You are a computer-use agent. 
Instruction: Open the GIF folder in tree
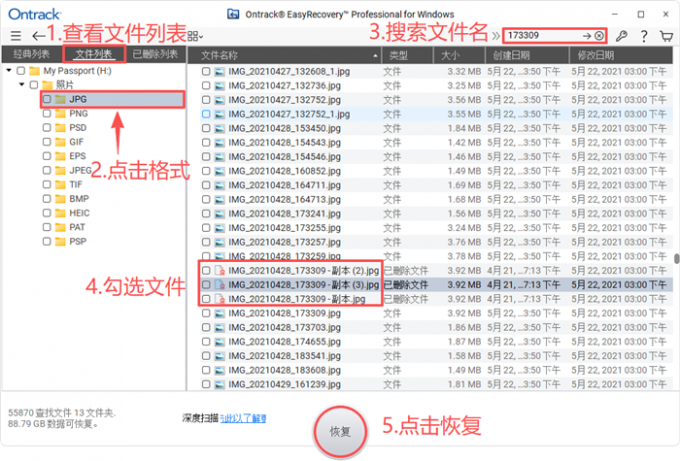[x=76, y=142]
